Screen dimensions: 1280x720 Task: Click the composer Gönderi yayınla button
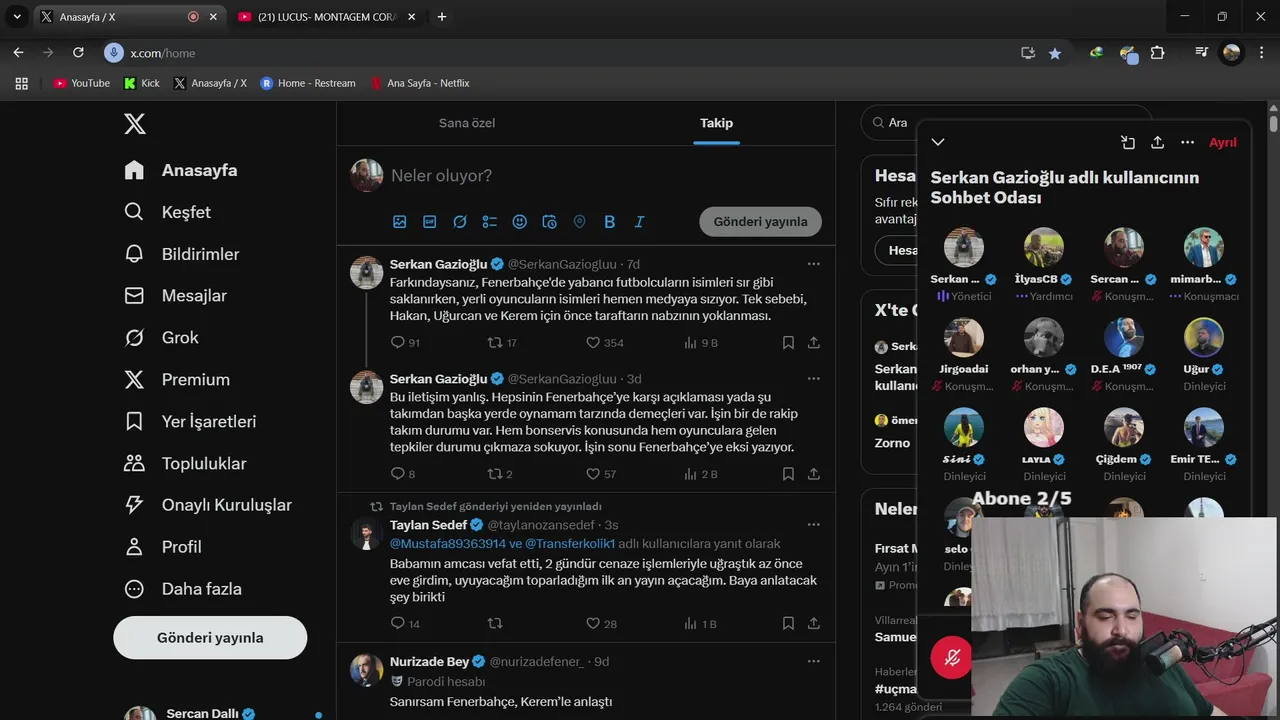[760, 222]
